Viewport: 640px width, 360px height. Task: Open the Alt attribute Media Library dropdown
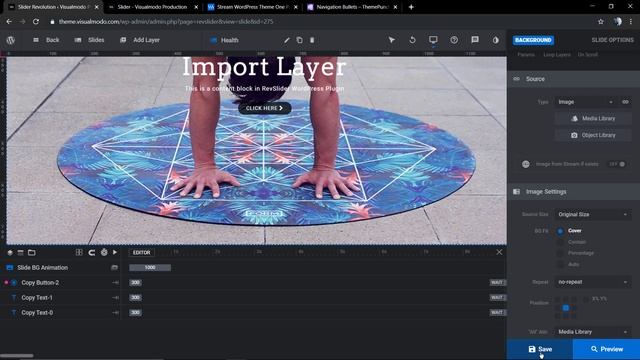593,332
